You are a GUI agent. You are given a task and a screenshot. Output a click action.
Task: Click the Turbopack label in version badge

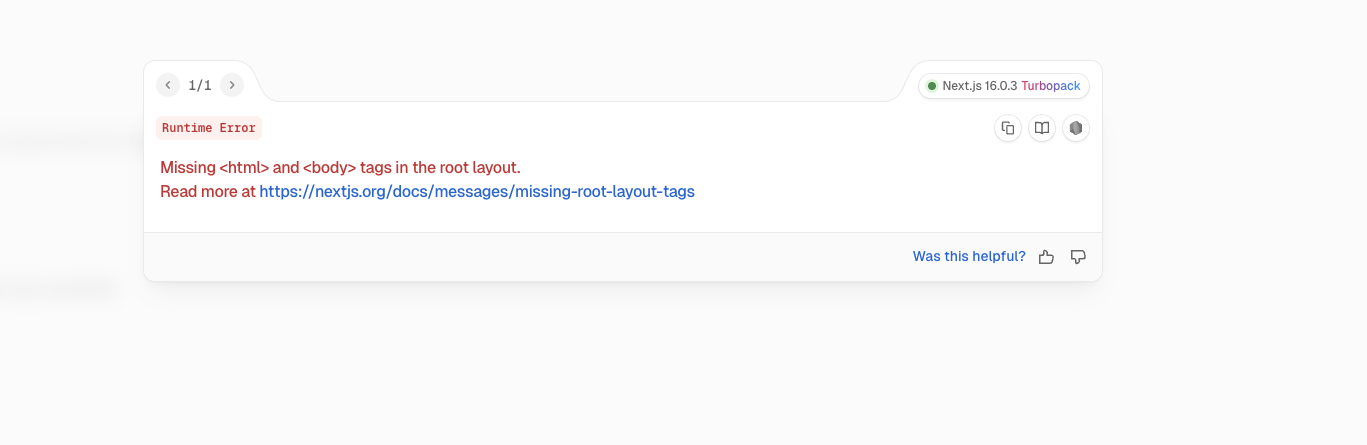click(x=1050, y=86)
